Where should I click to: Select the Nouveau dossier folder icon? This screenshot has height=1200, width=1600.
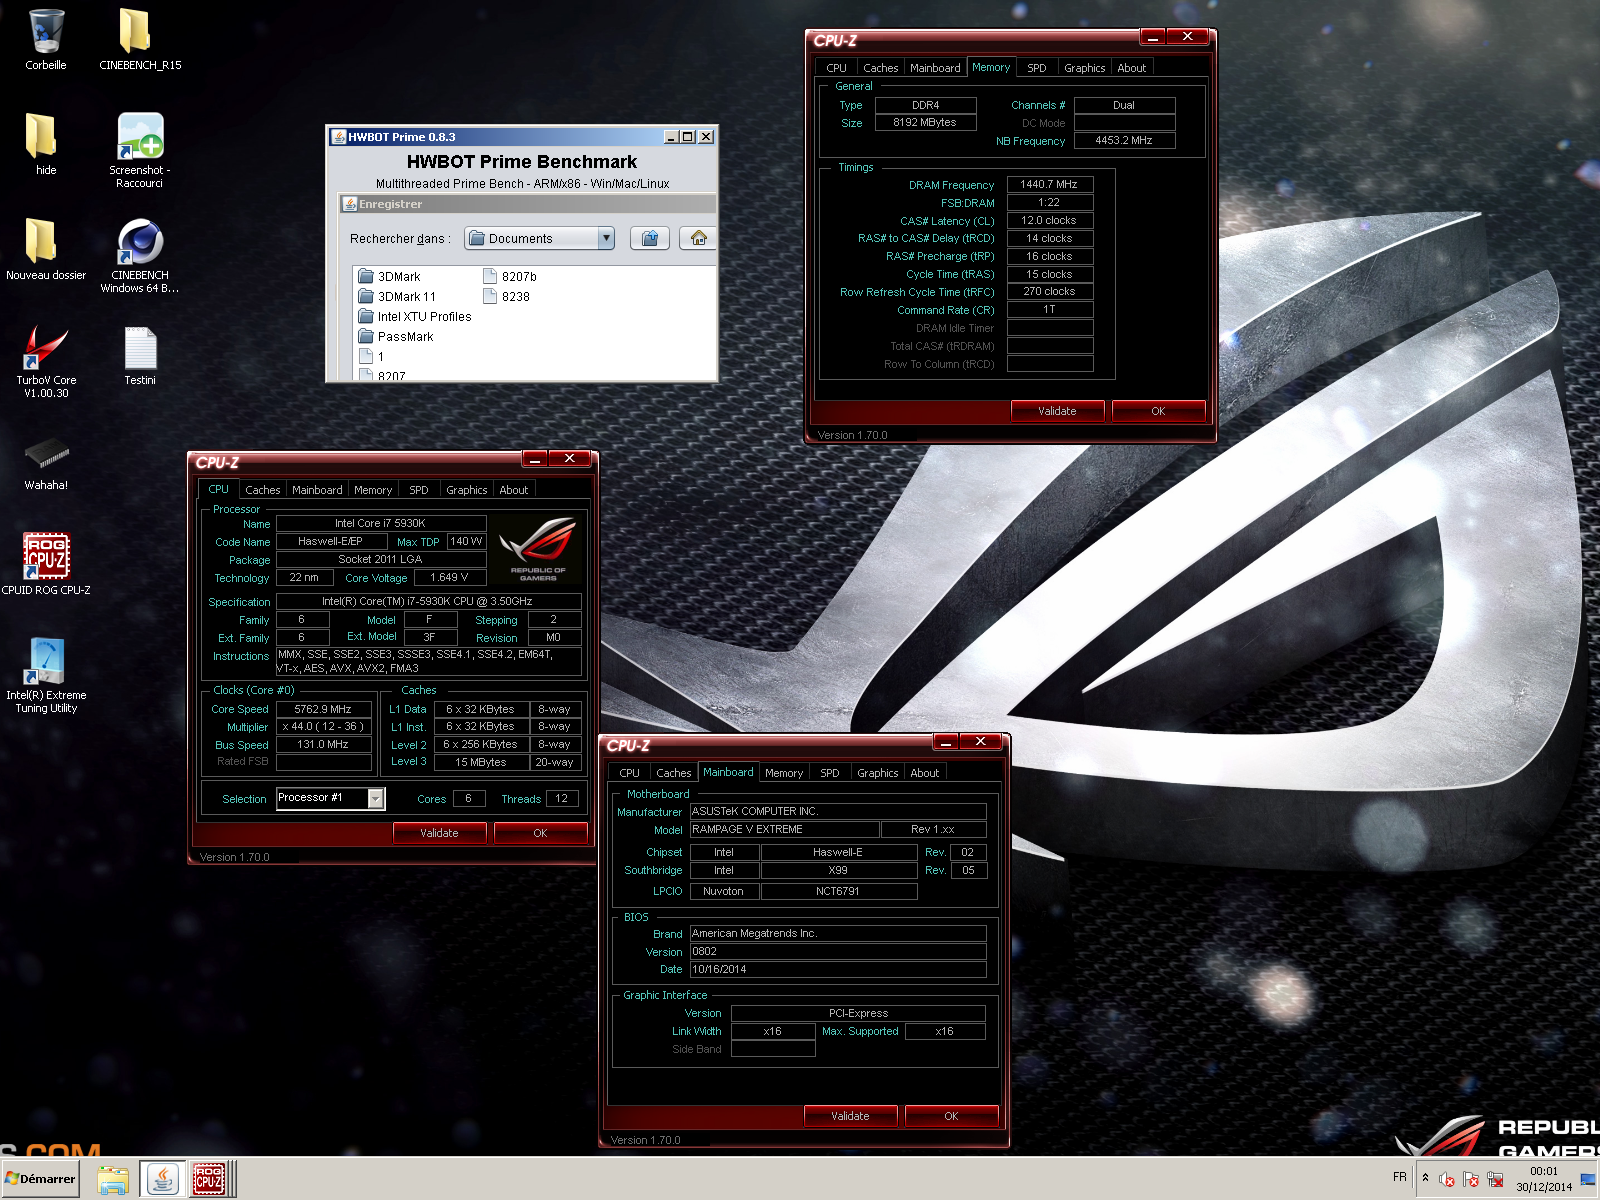(46, 250)
